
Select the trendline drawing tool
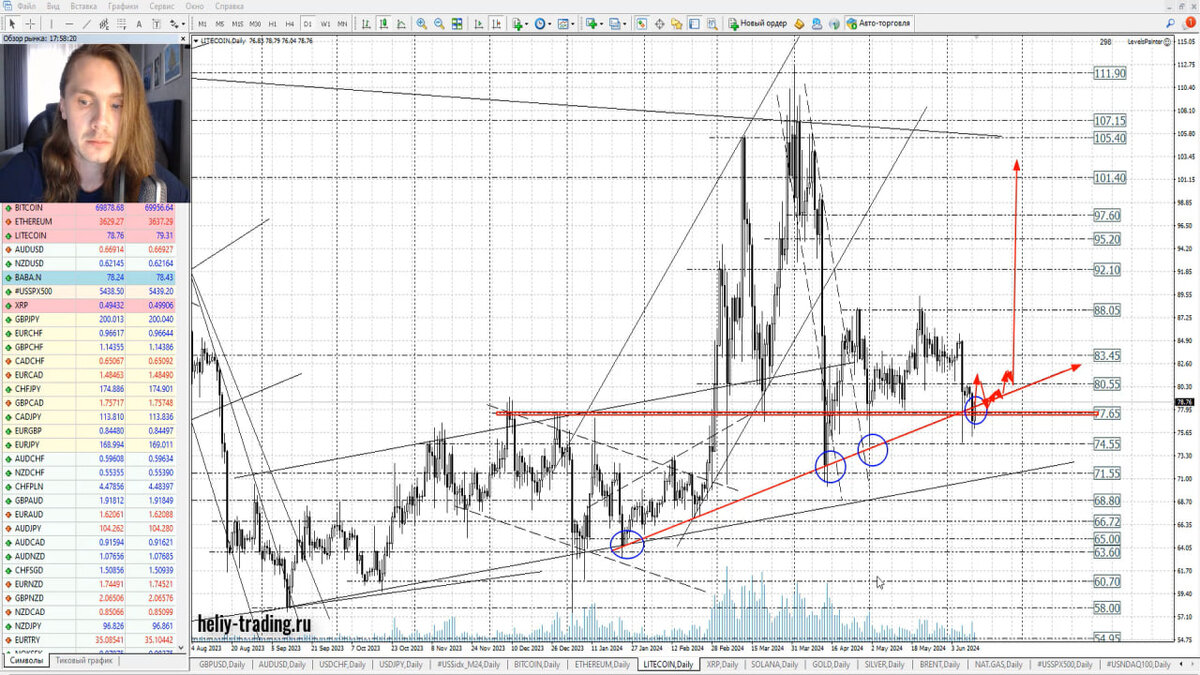87,22
